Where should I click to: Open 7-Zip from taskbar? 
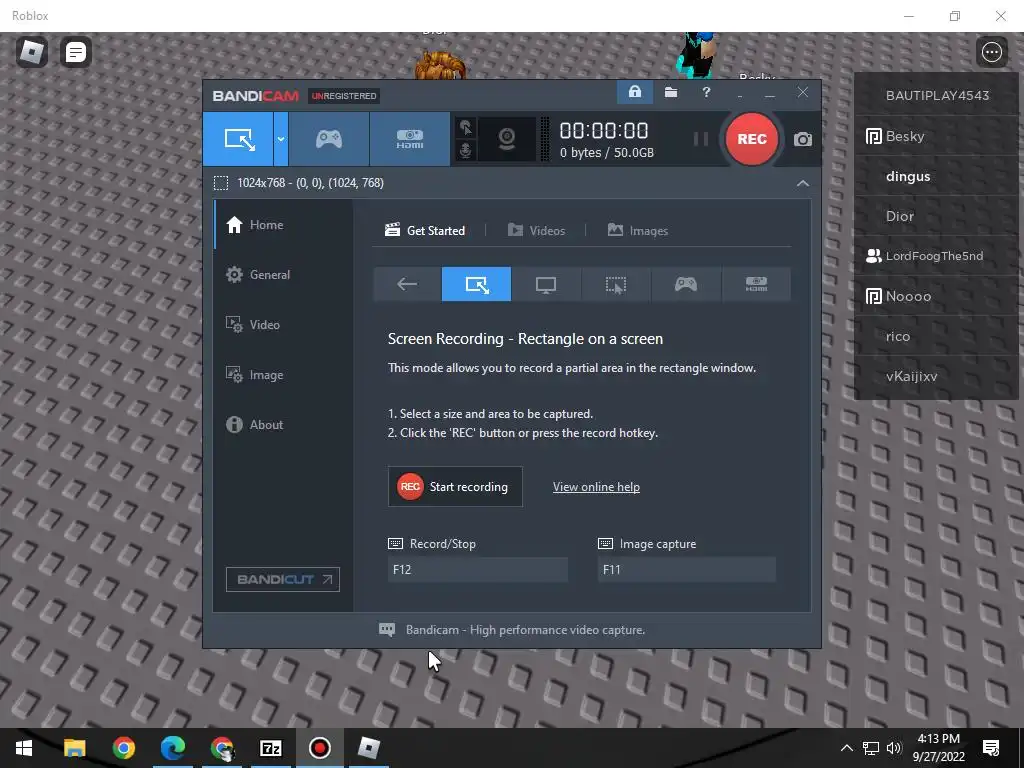tap(270, 748)
